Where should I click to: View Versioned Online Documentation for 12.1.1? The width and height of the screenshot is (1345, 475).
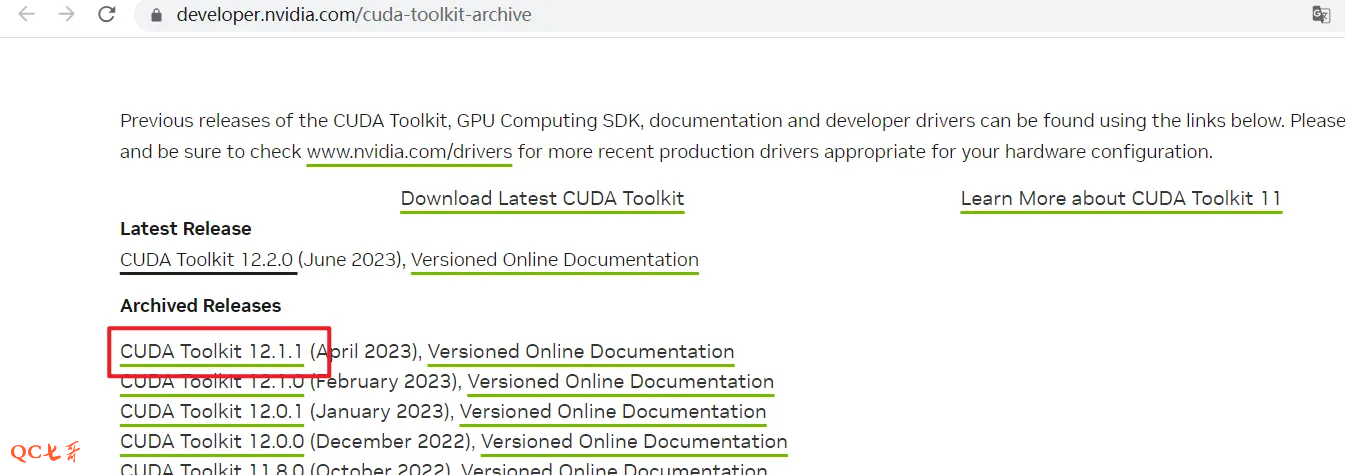580,351
